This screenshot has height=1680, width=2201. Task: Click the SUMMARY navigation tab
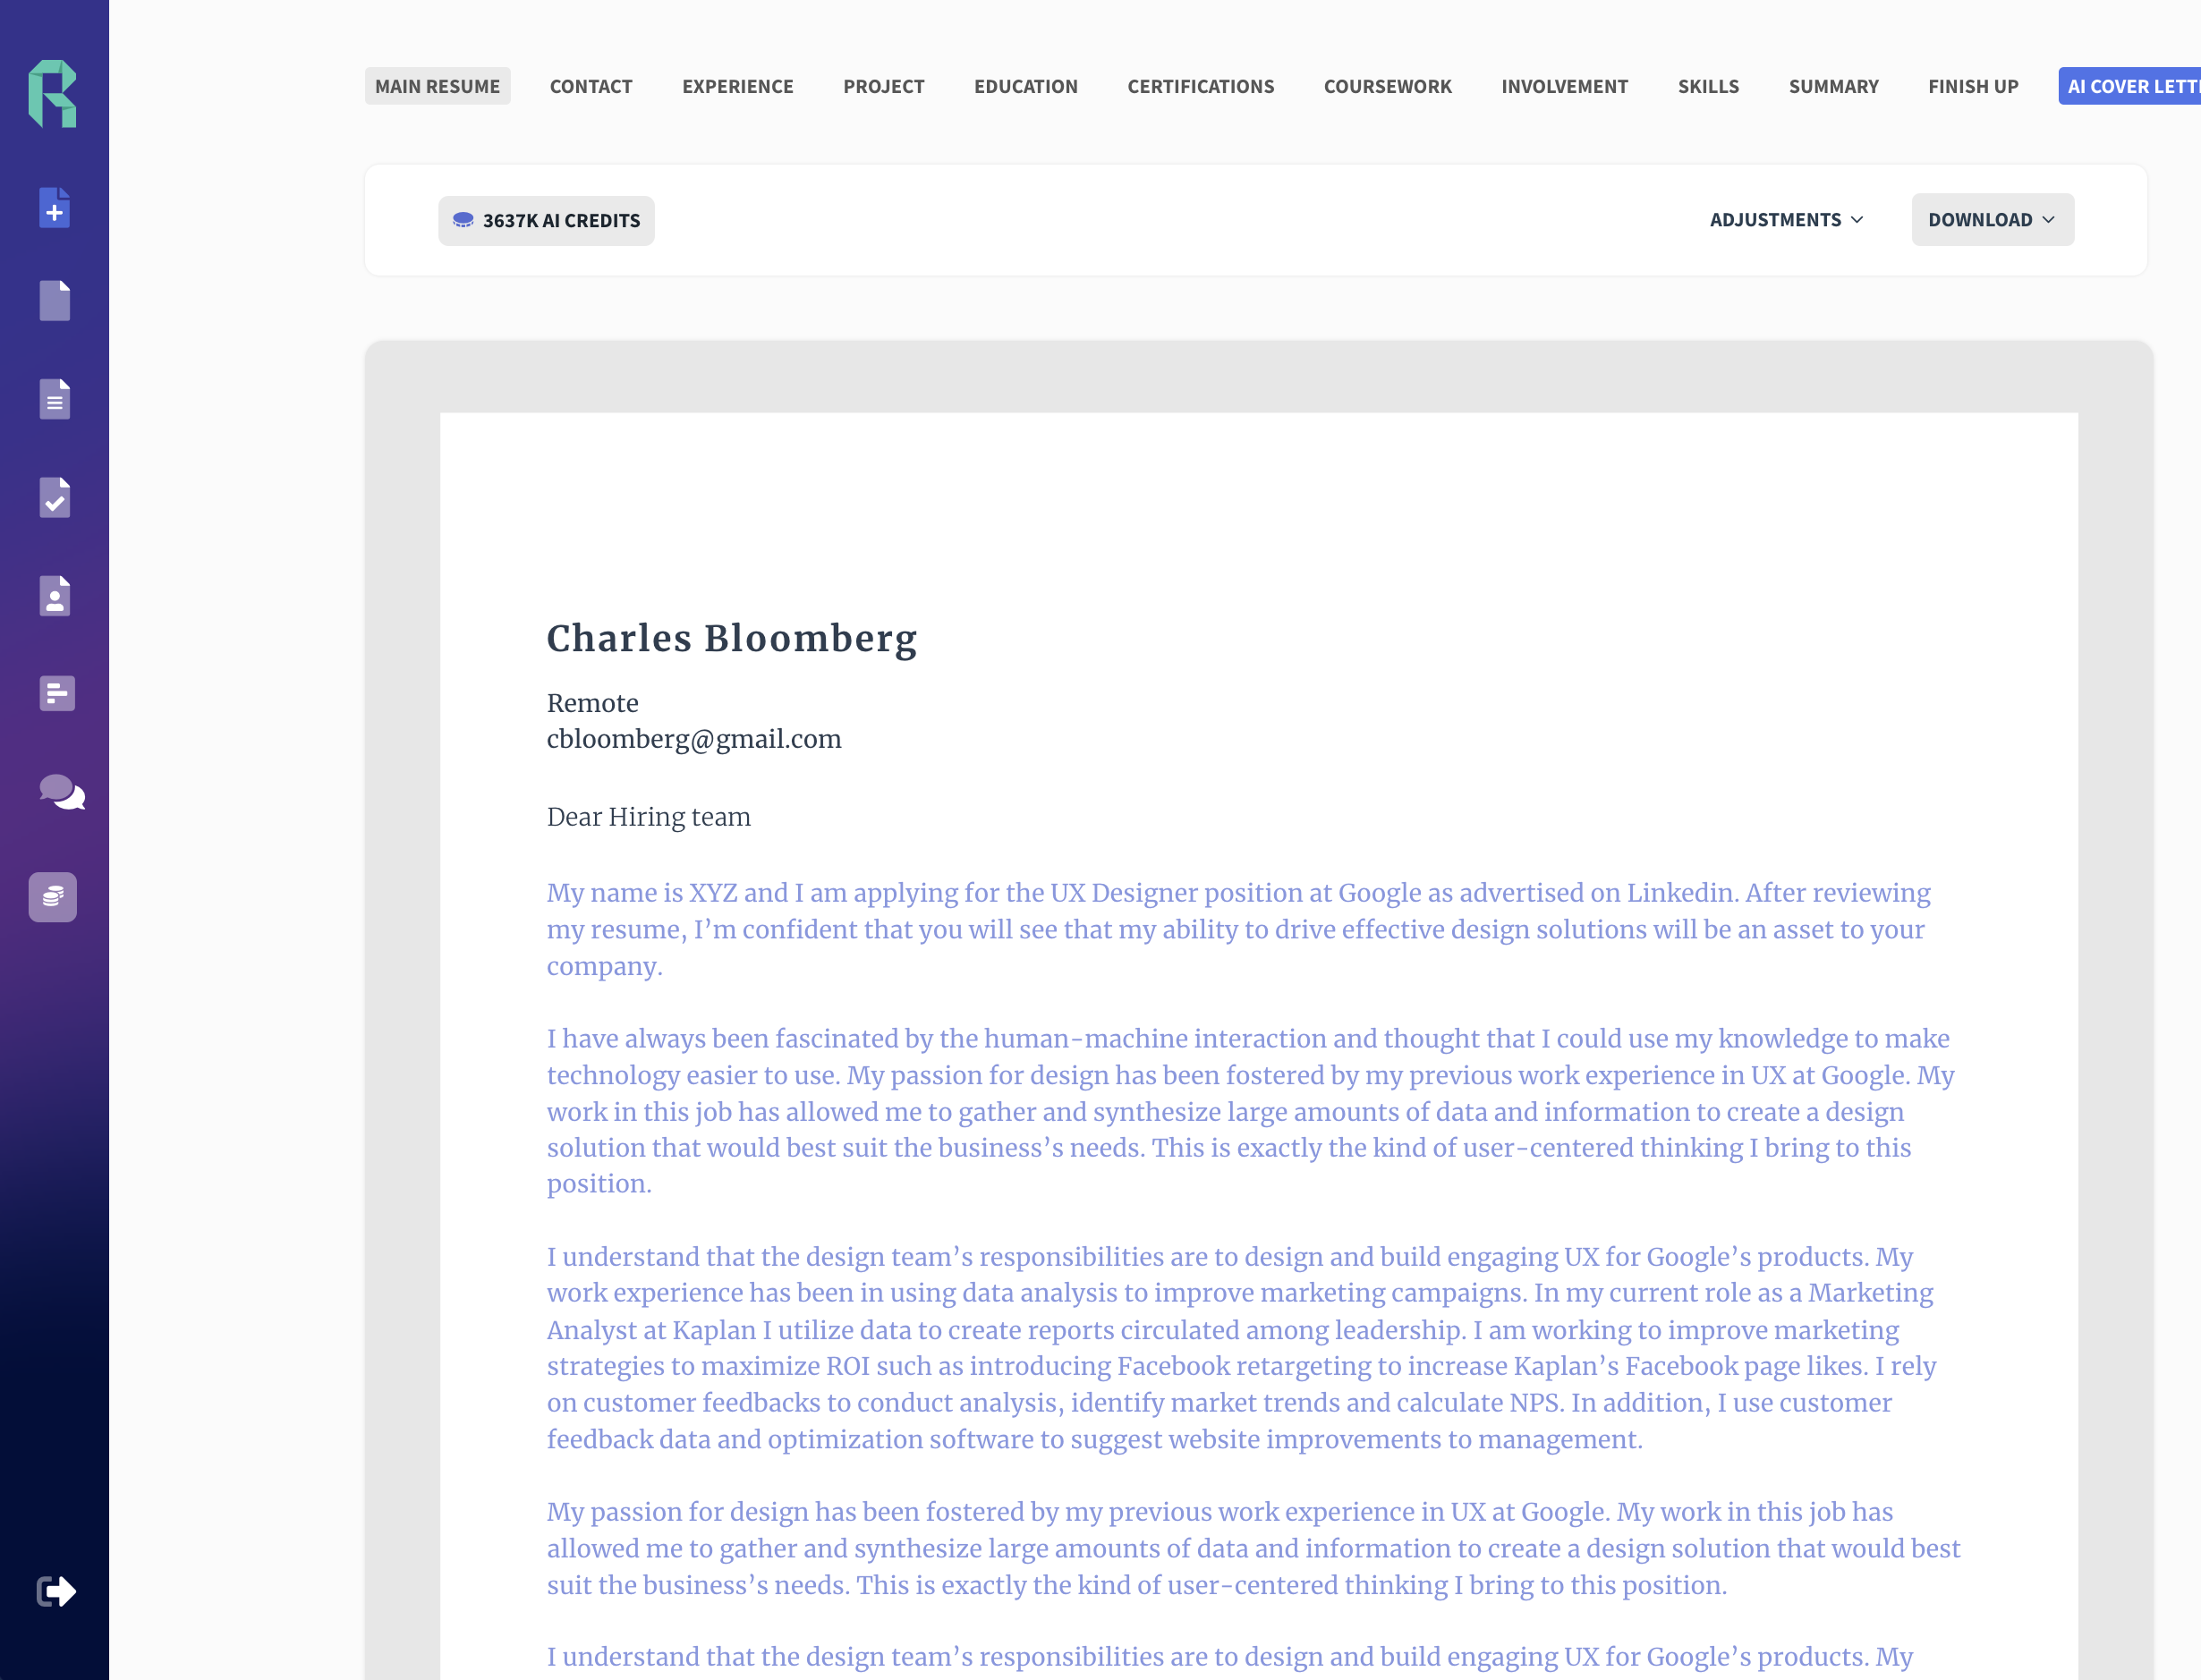(1832, 85)
